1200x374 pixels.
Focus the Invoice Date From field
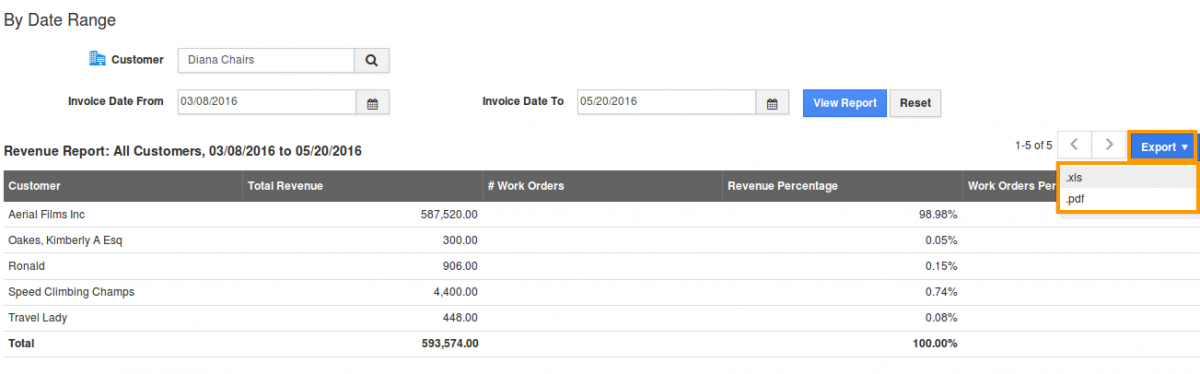267,102
